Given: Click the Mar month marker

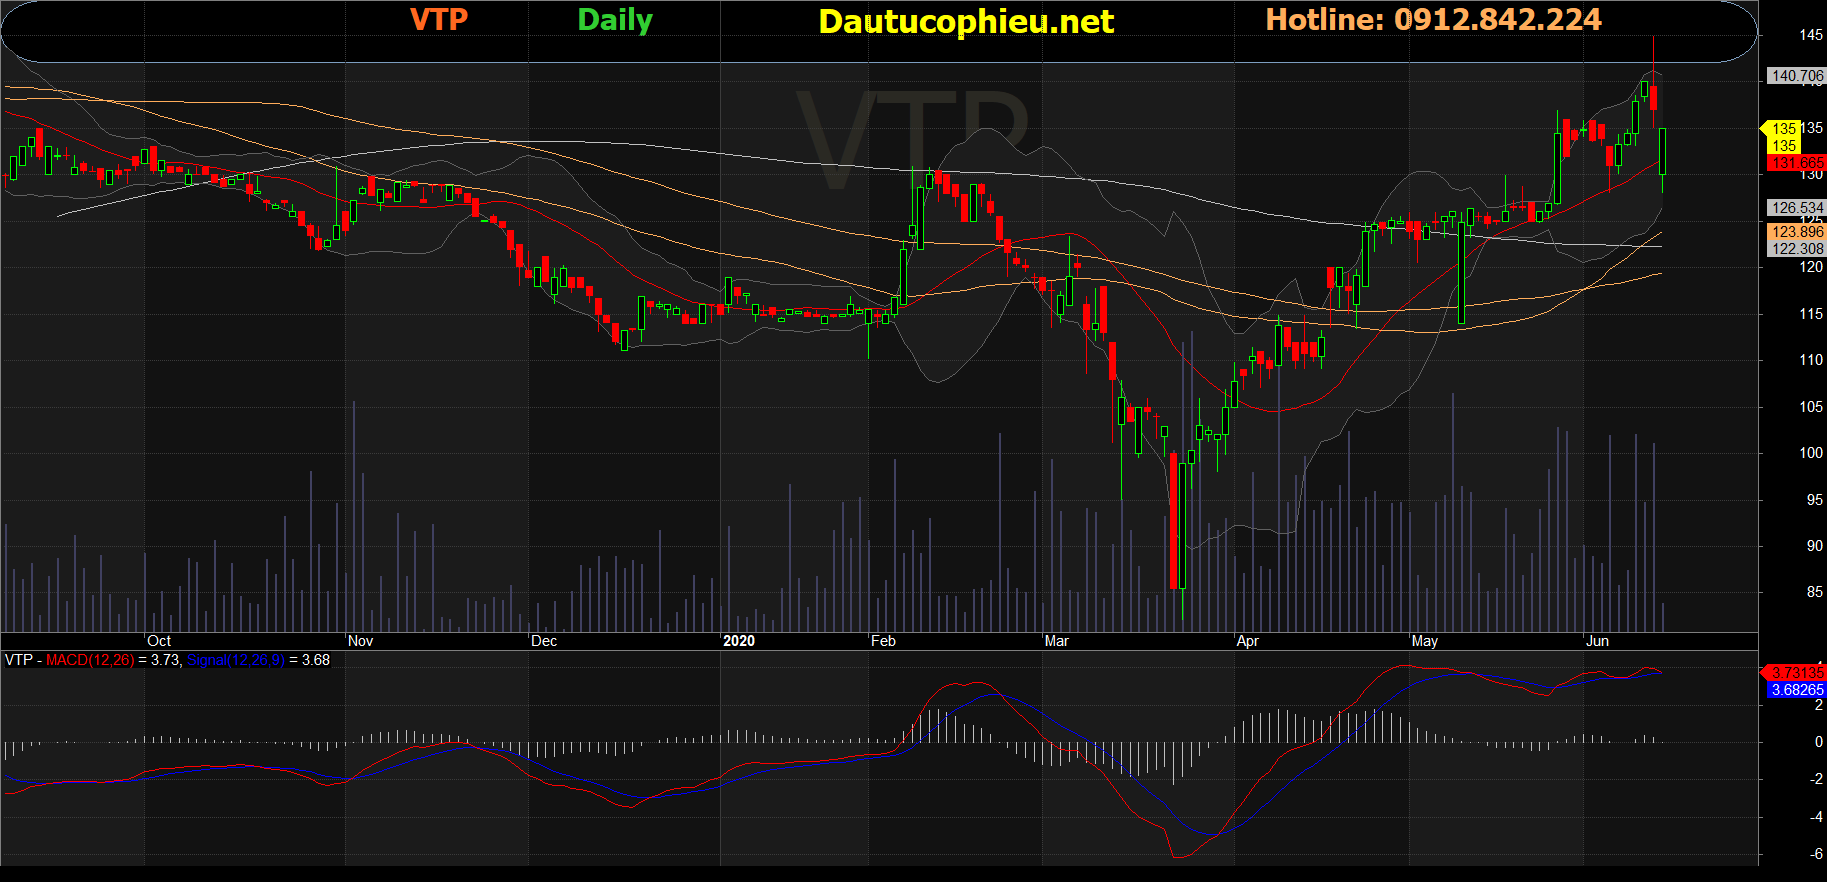Looking at the screenshot, I should click(1056, 641).
